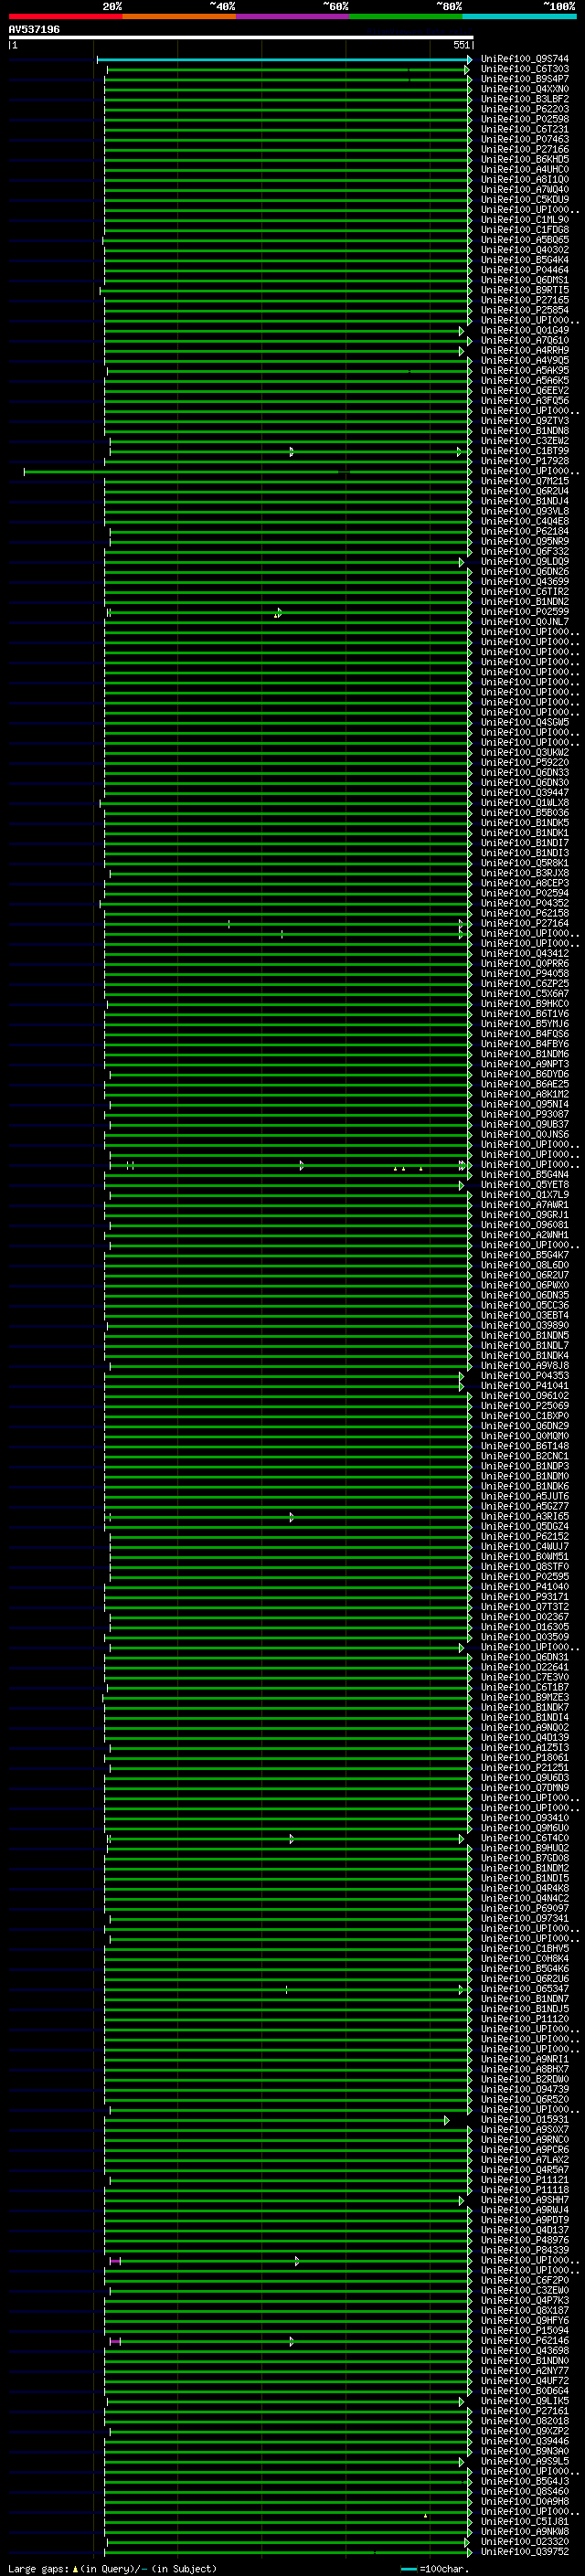
Task: Select the UniRef100_P04464 label
Action: tap(524, 270)
